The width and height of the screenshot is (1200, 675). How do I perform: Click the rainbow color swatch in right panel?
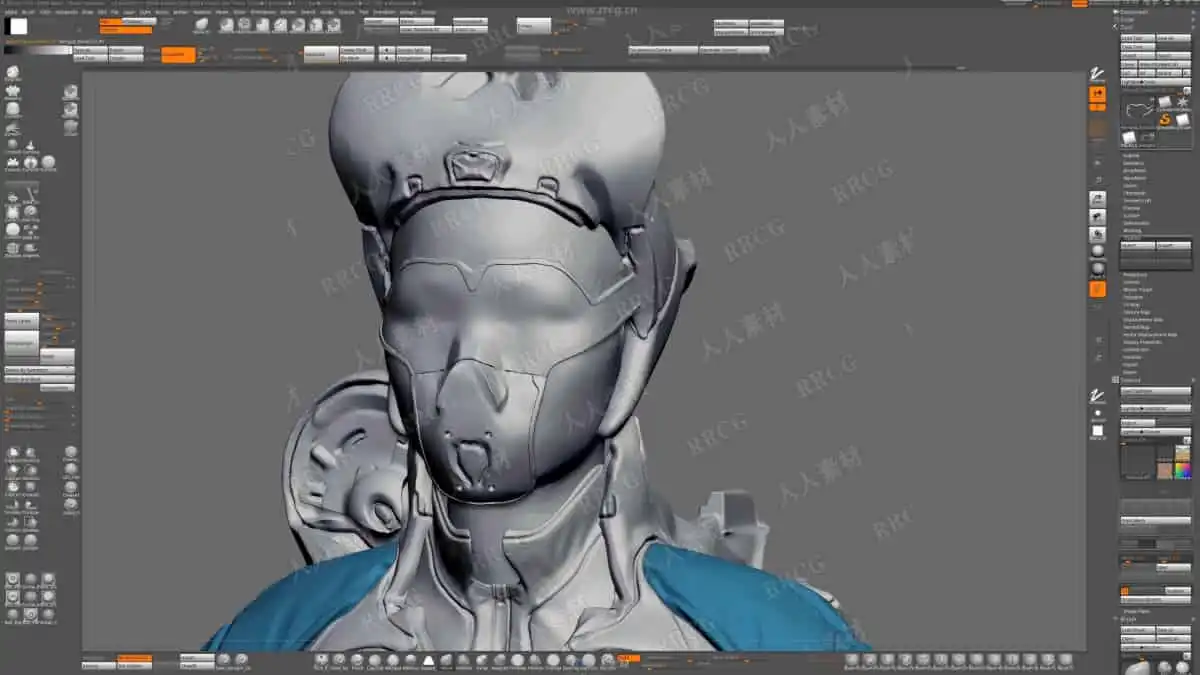pyautogui.click(x=1183, y=470)
